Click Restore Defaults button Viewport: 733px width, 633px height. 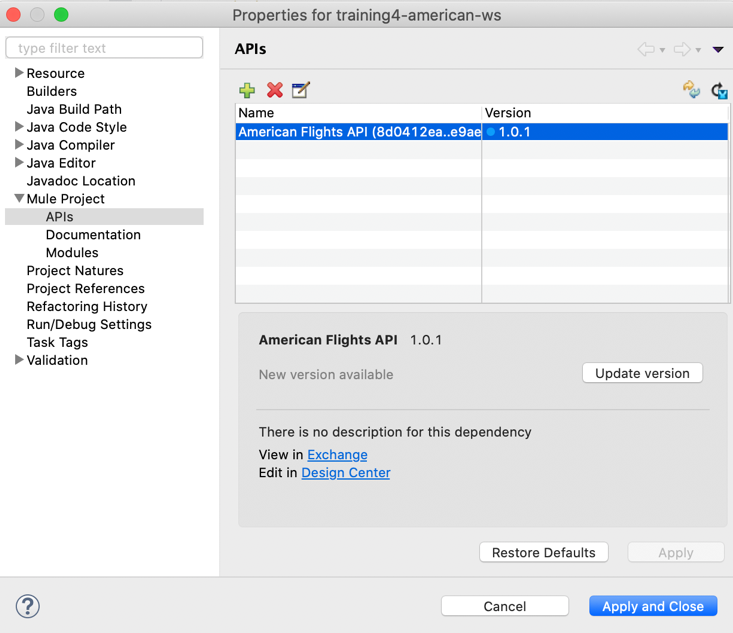pyautogui.click(x=544, y=553)
